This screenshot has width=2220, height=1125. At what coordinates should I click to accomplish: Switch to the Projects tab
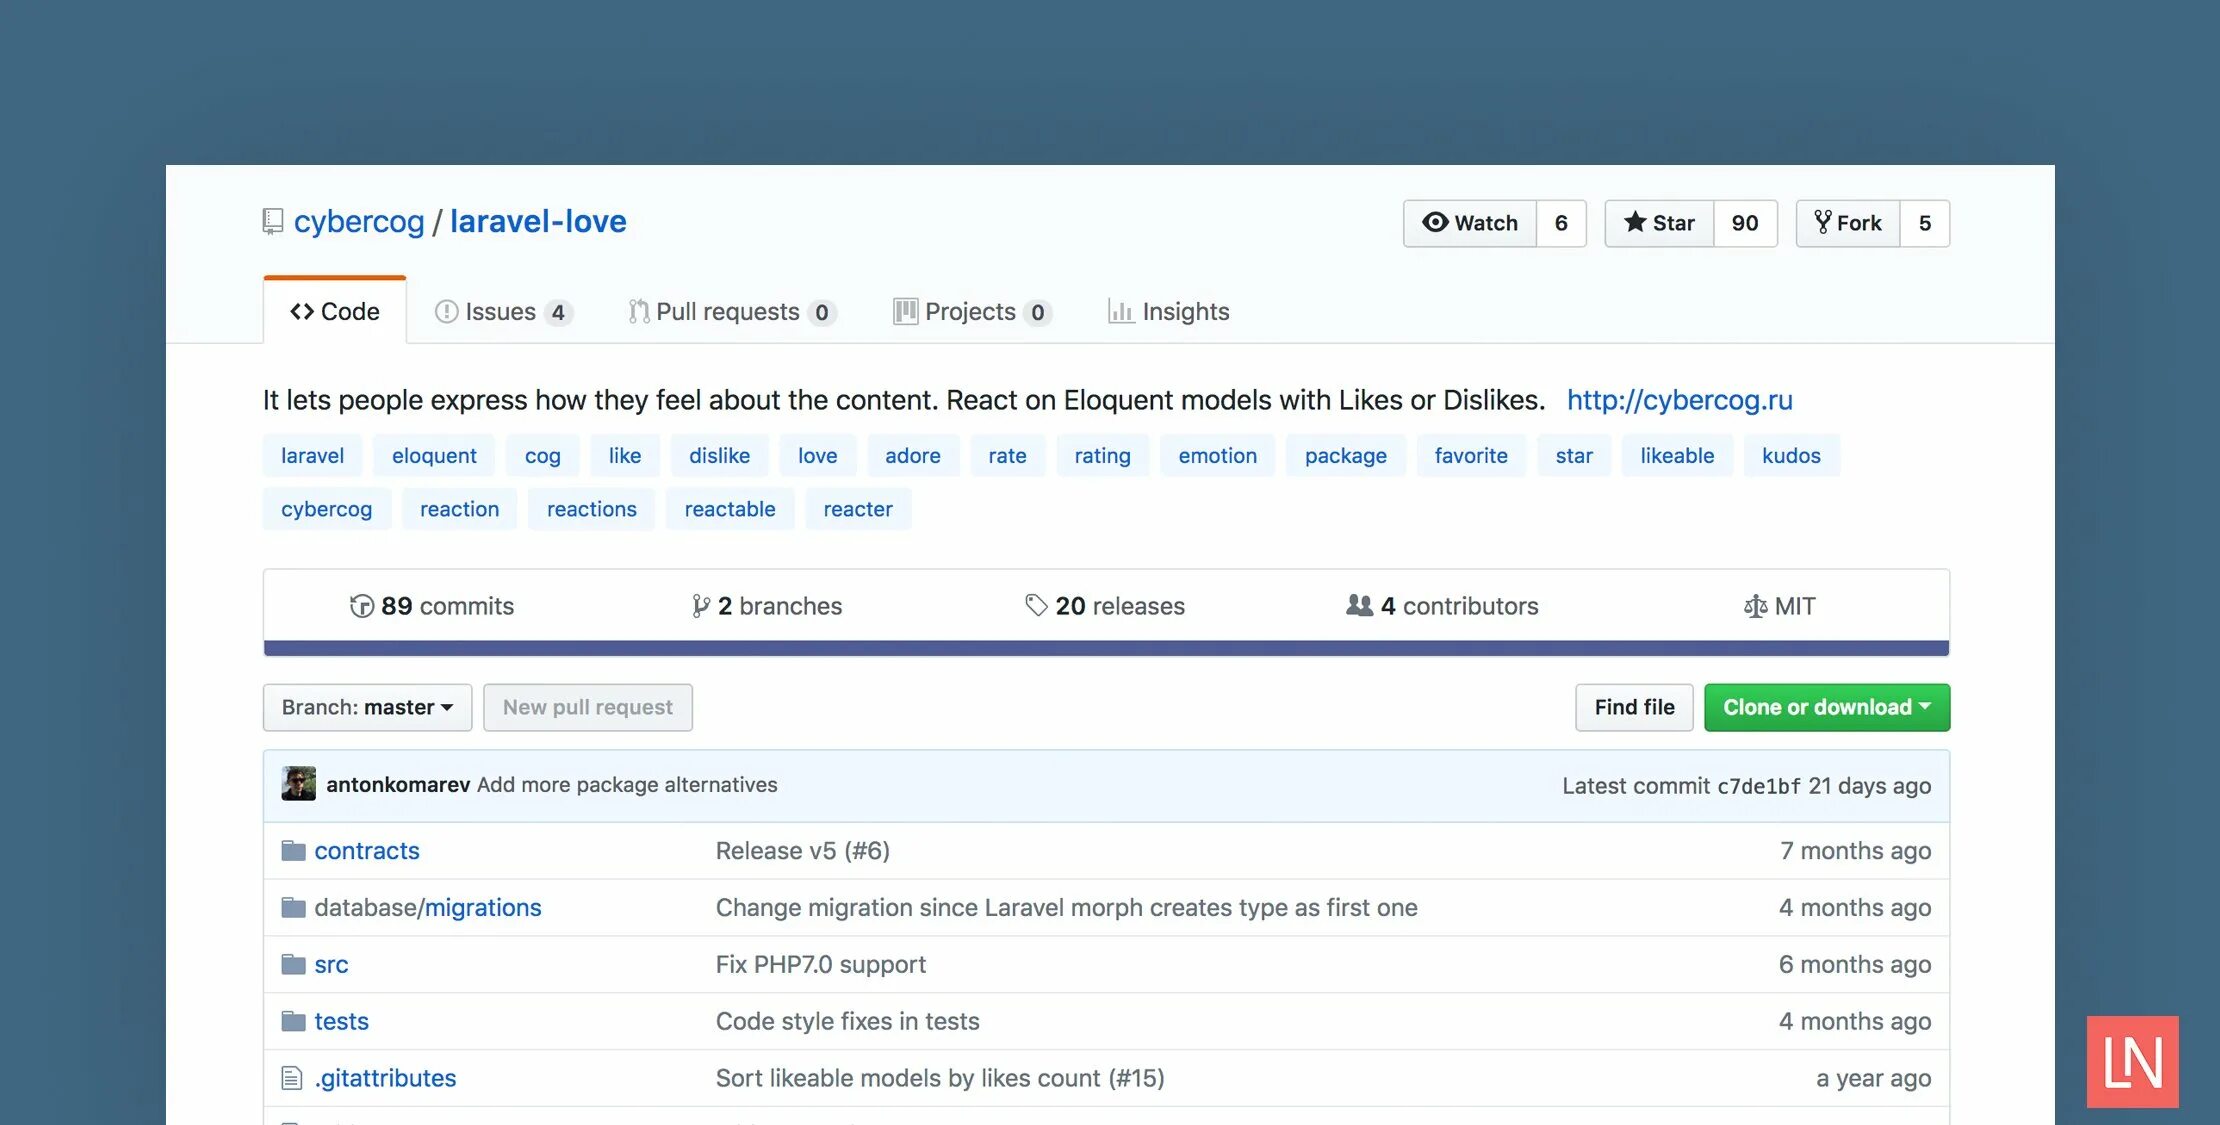pyautogui.click(x=973, y=312)
